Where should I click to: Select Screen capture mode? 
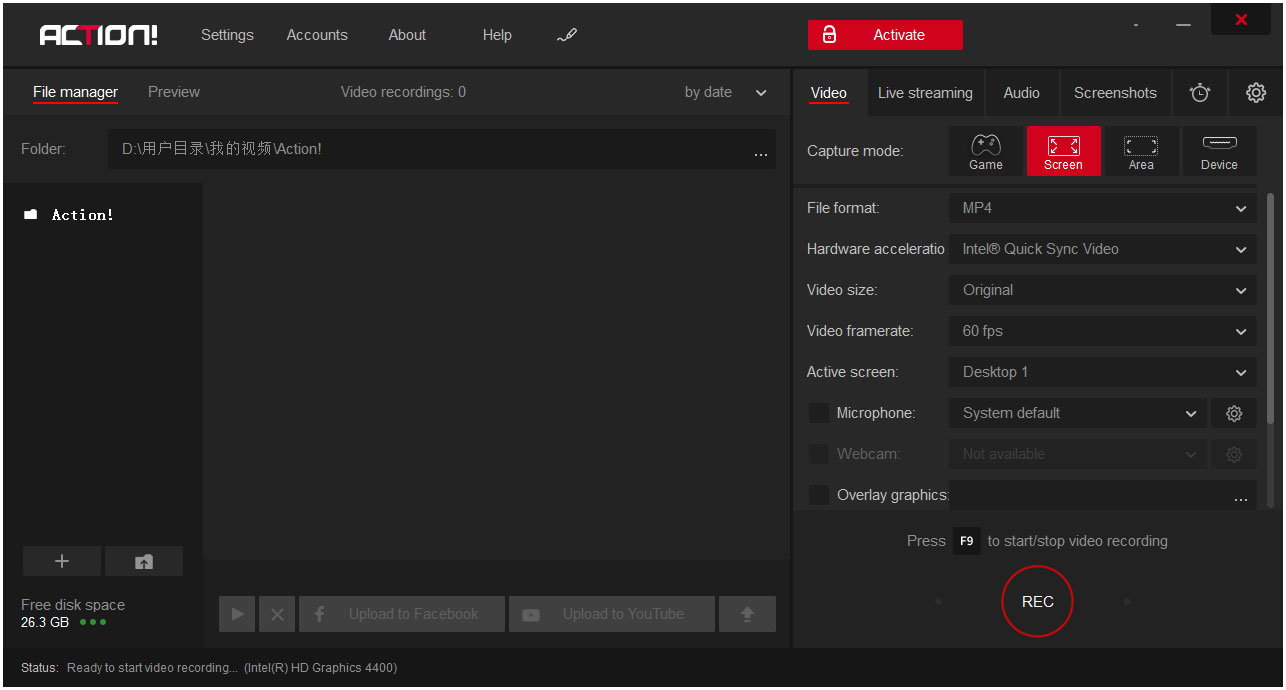[x=1064, y=151]
